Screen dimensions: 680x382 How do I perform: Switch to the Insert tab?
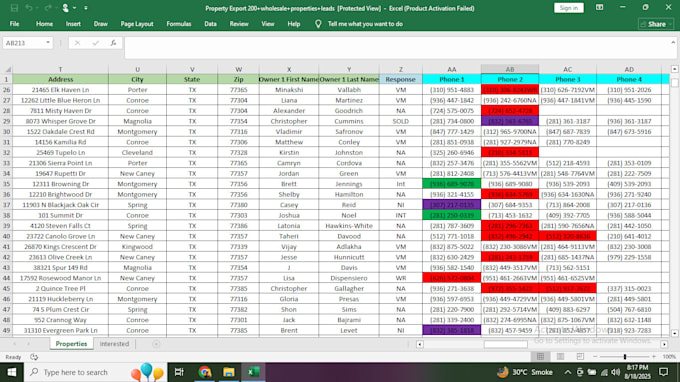coord(73,24)
